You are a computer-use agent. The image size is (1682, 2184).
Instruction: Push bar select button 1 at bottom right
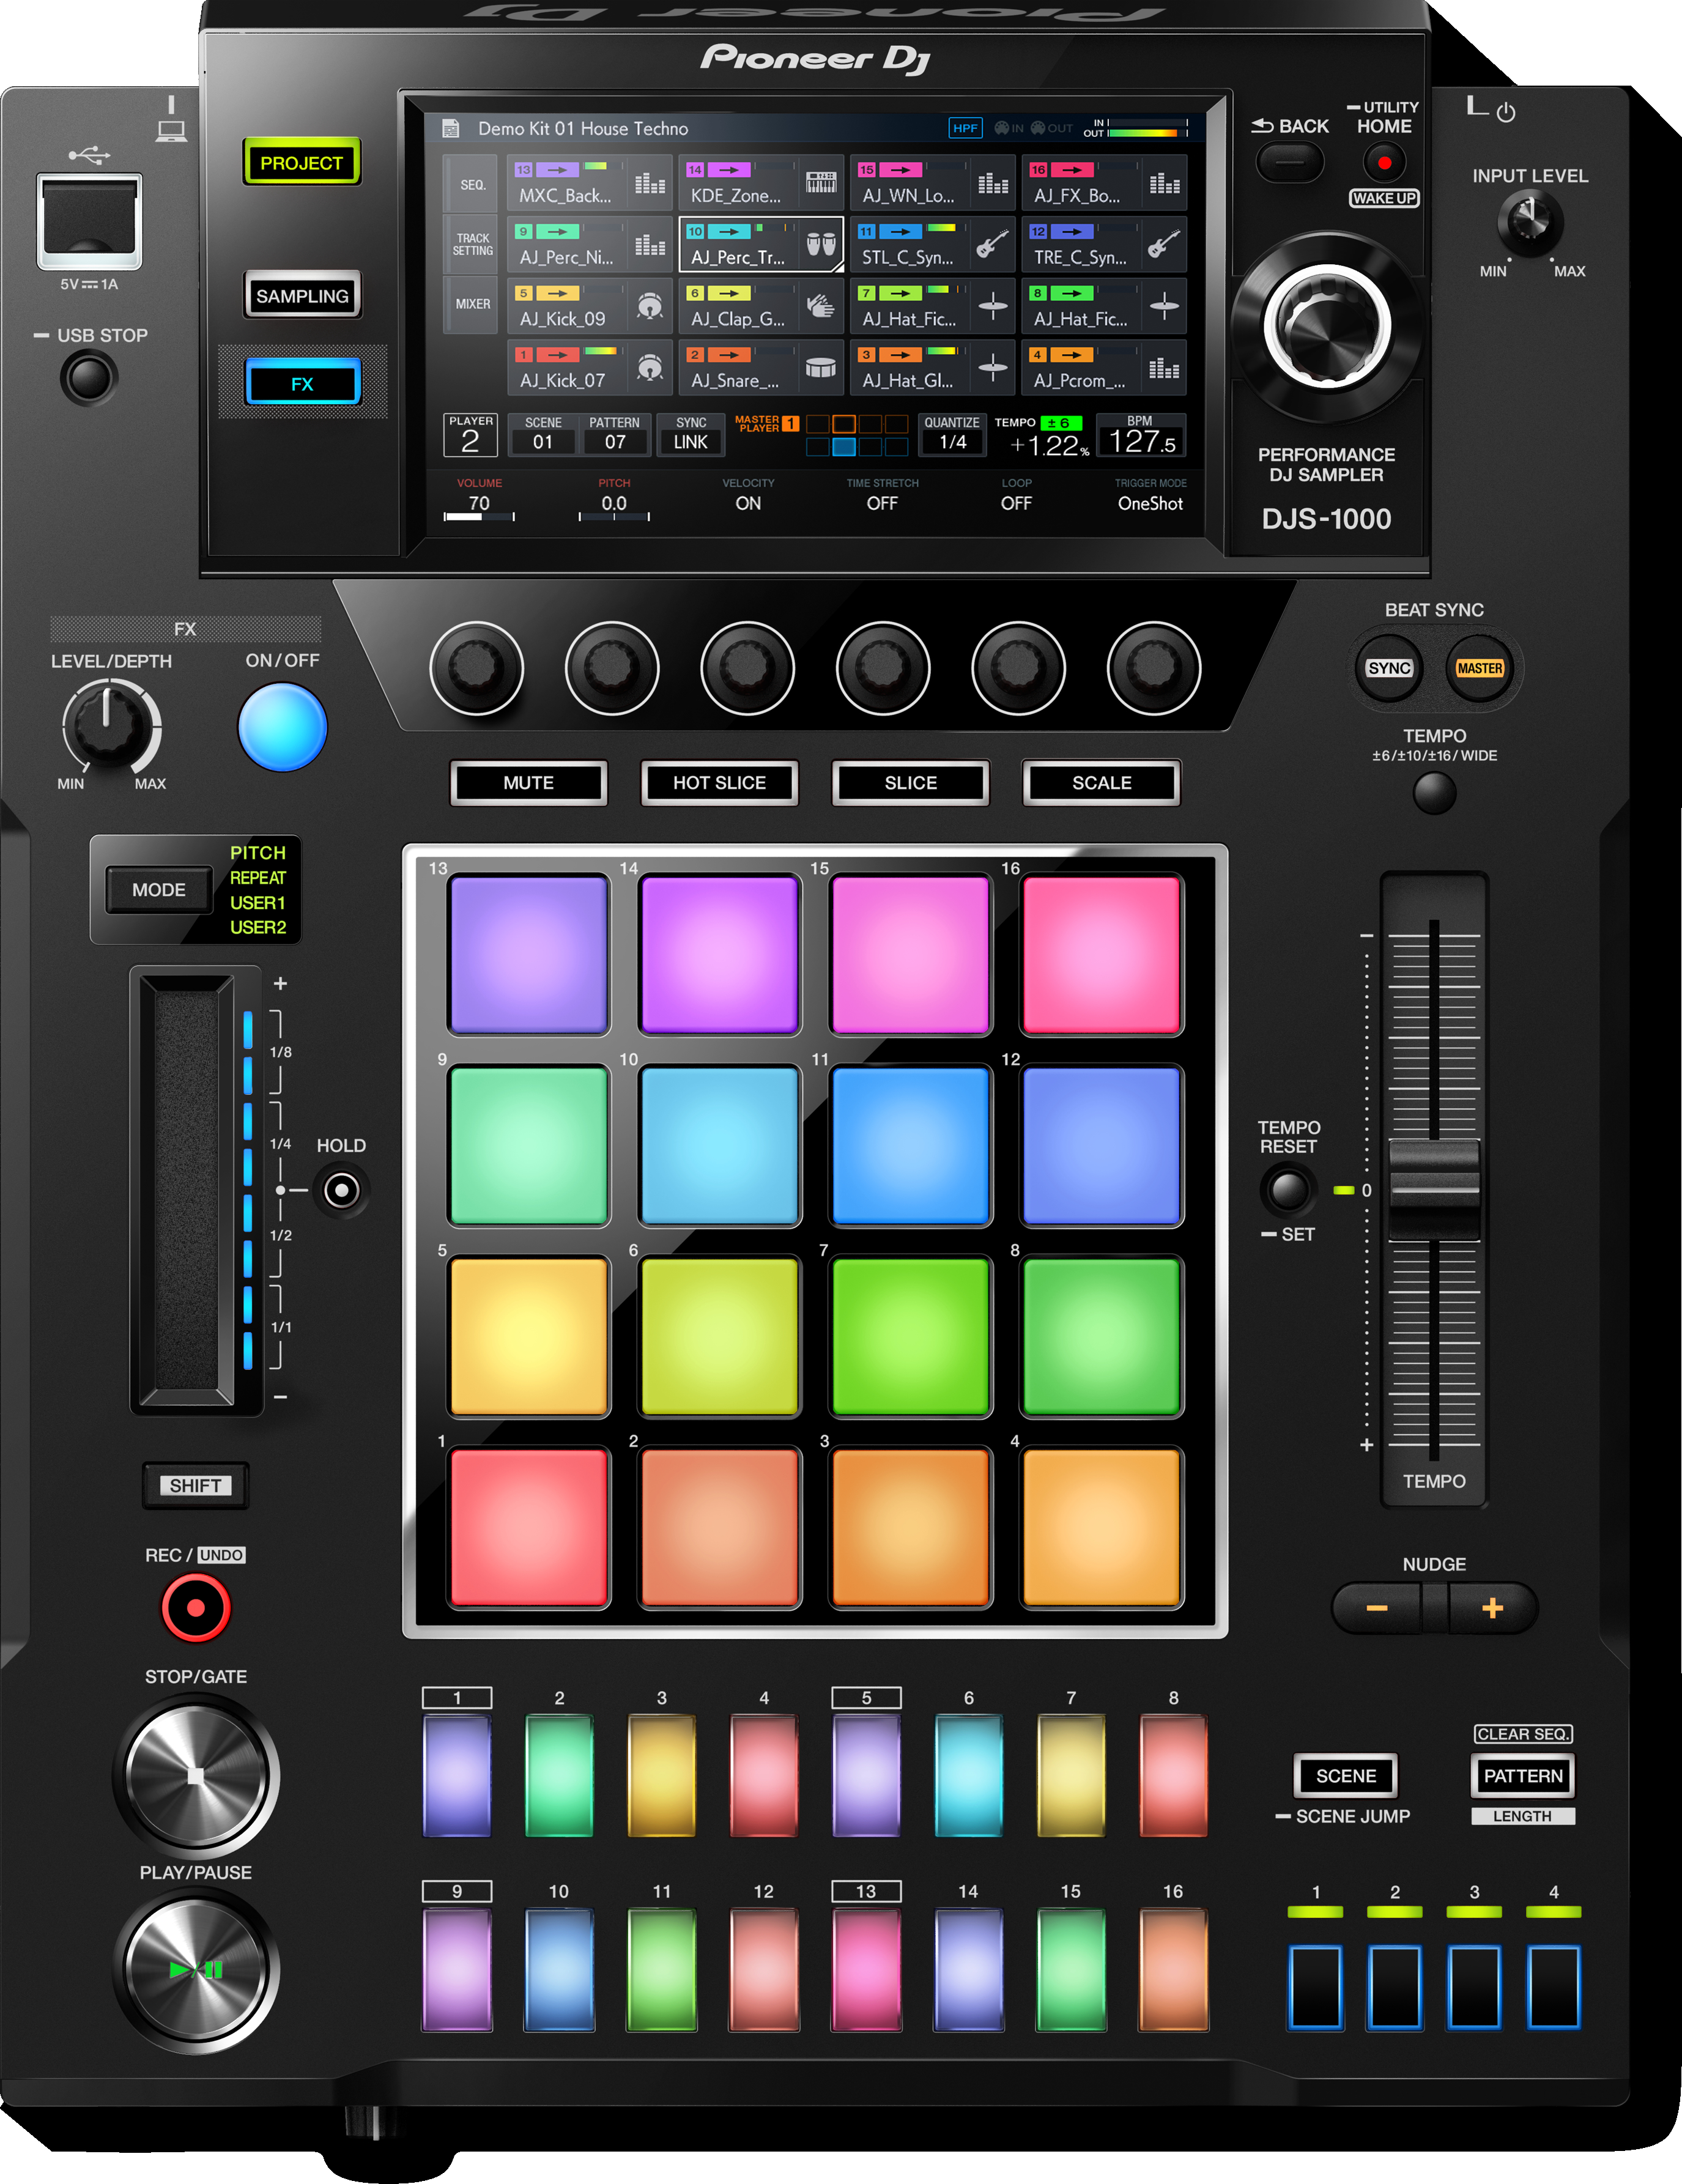click(x=1315, y=1987)
